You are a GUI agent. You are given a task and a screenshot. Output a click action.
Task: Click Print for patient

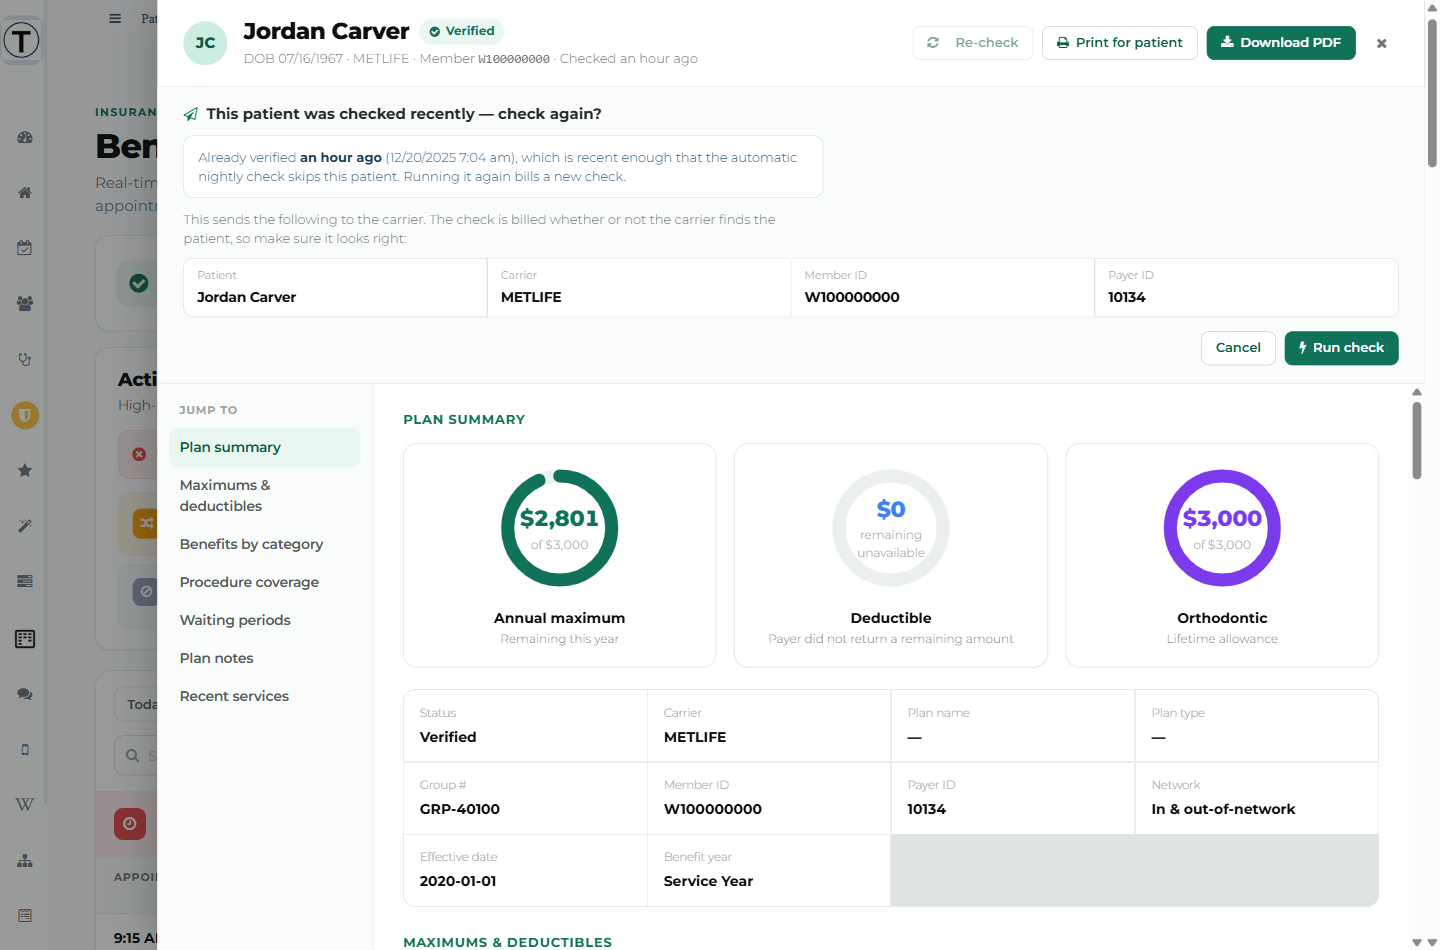1120,43
